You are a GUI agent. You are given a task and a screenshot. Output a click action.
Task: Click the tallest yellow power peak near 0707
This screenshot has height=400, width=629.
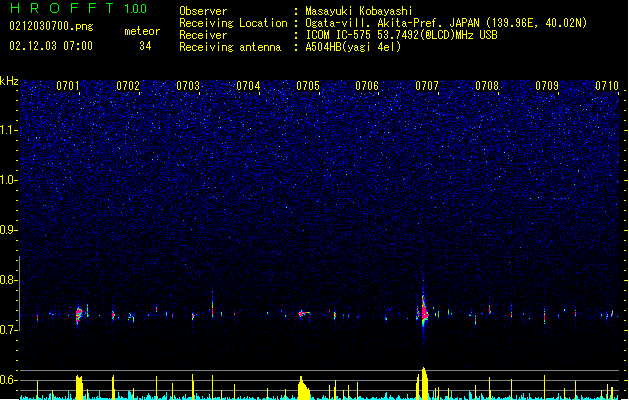(424, 383)
